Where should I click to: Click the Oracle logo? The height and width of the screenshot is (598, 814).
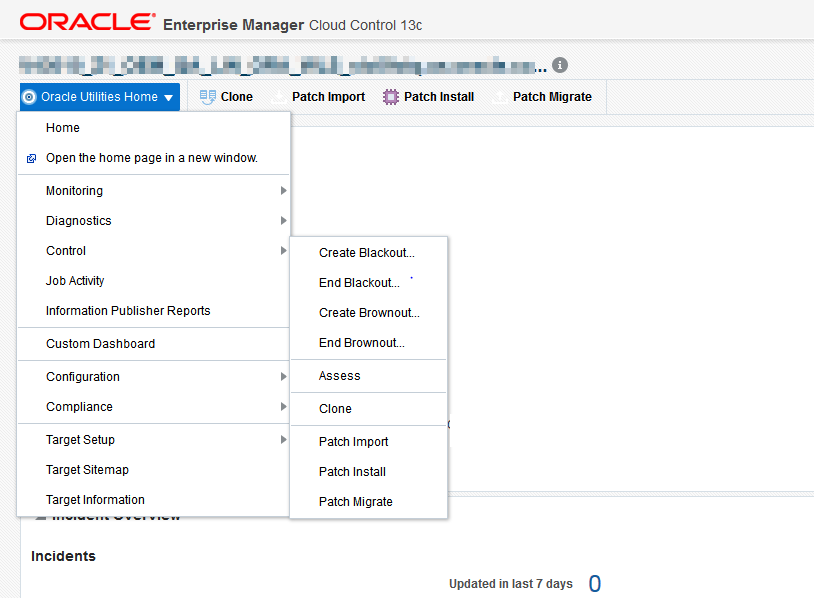[87, 22]
